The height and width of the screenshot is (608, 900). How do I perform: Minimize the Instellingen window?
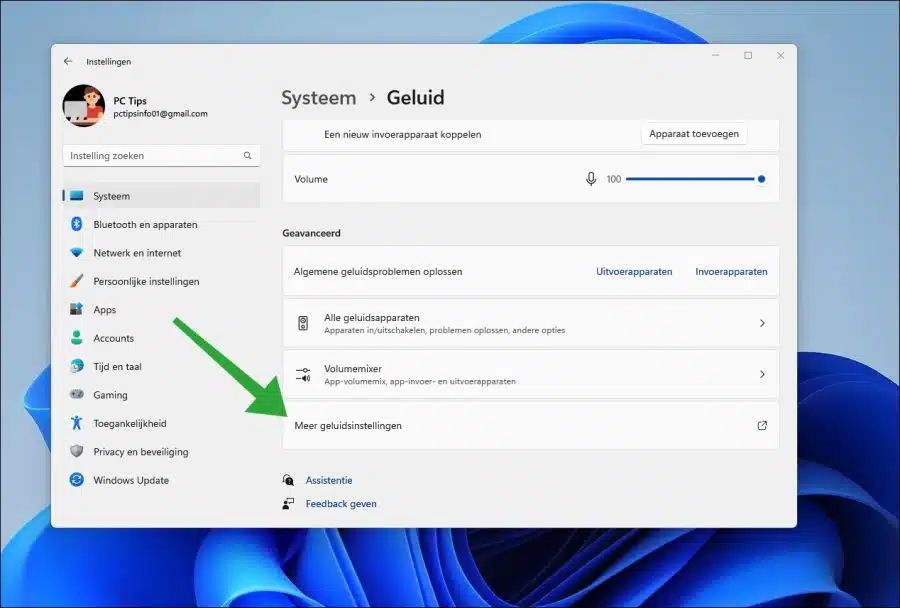pyautogui.click(x=715, y=56)
